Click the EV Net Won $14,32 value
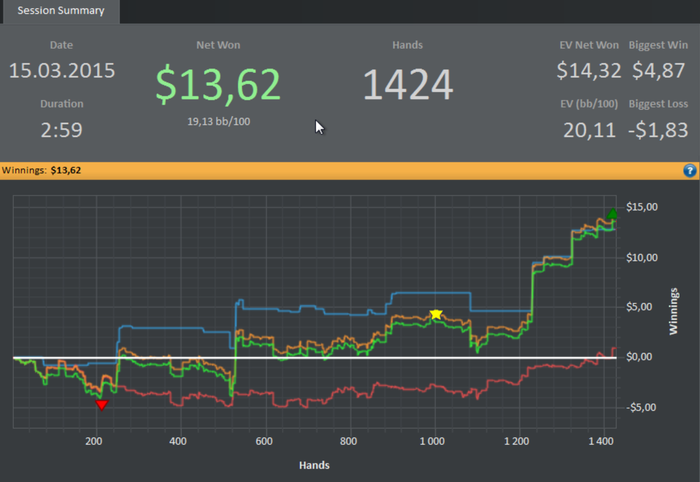700x482 pixels. coord(588,71)
